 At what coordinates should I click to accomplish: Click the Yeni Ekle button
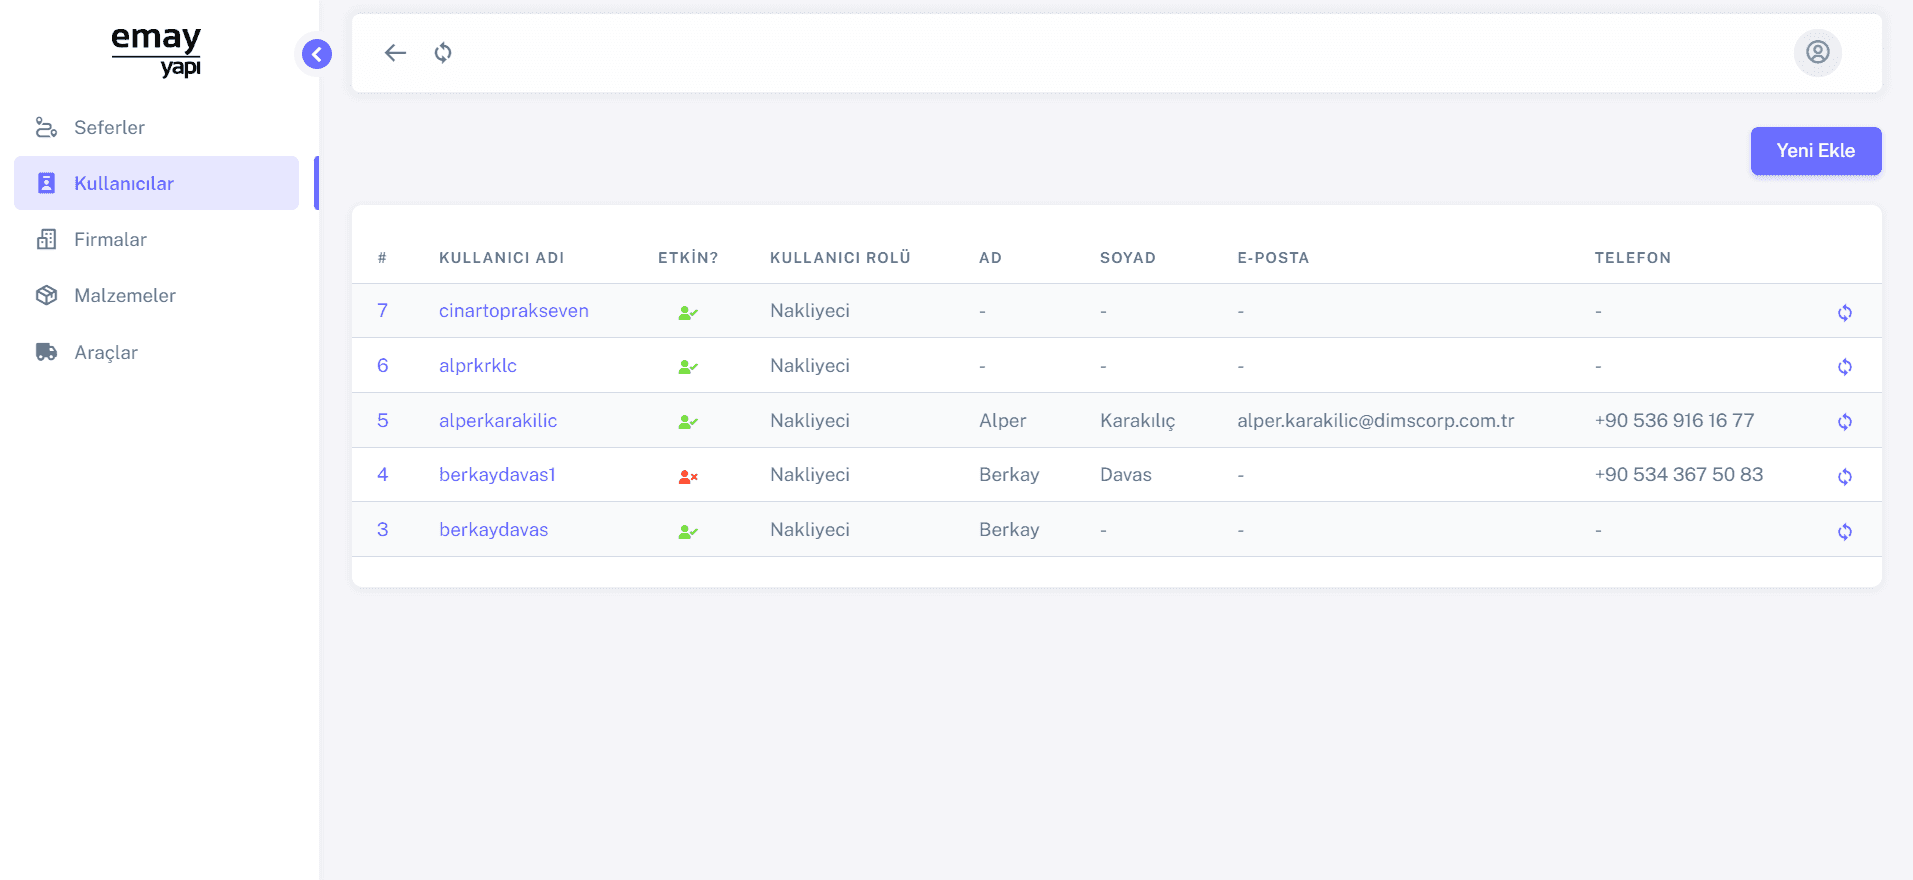pyautogui.click(x=1815, y=151)
